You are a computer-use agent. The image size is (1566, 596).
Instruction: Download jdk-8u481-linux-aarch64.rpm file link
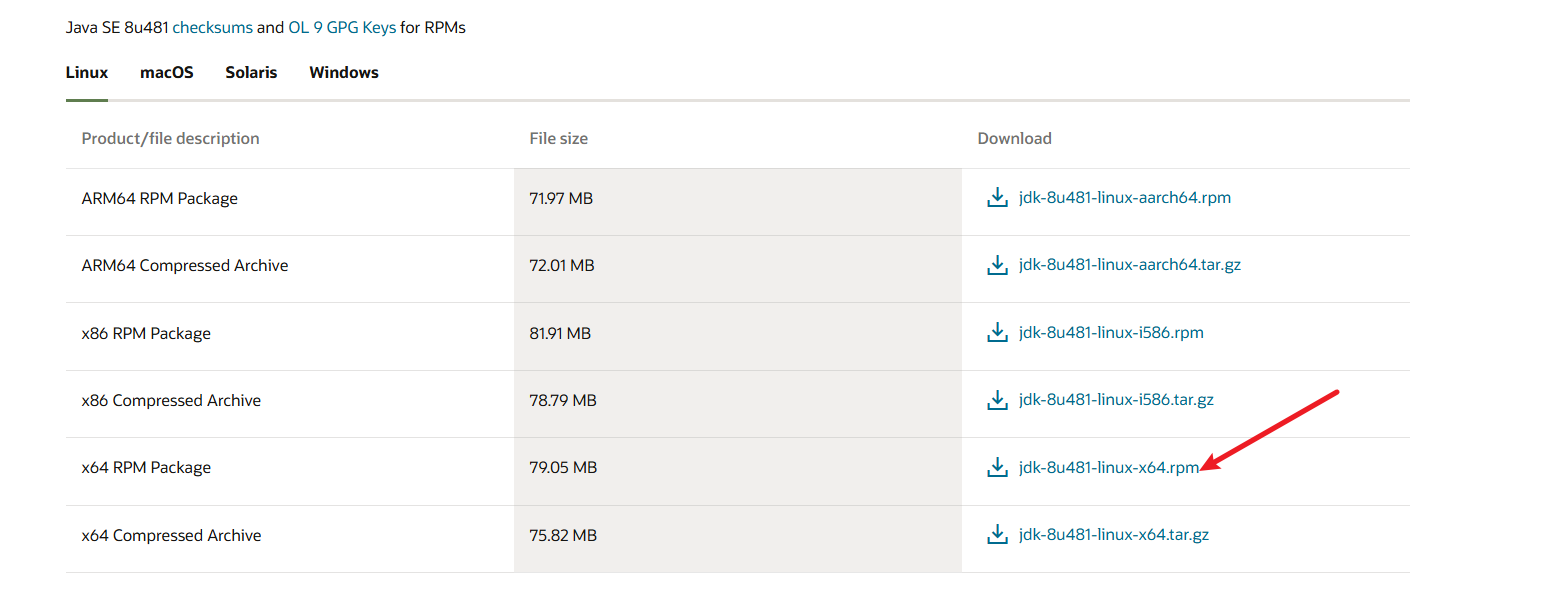pyautogui.click(x=1124, y=198)
